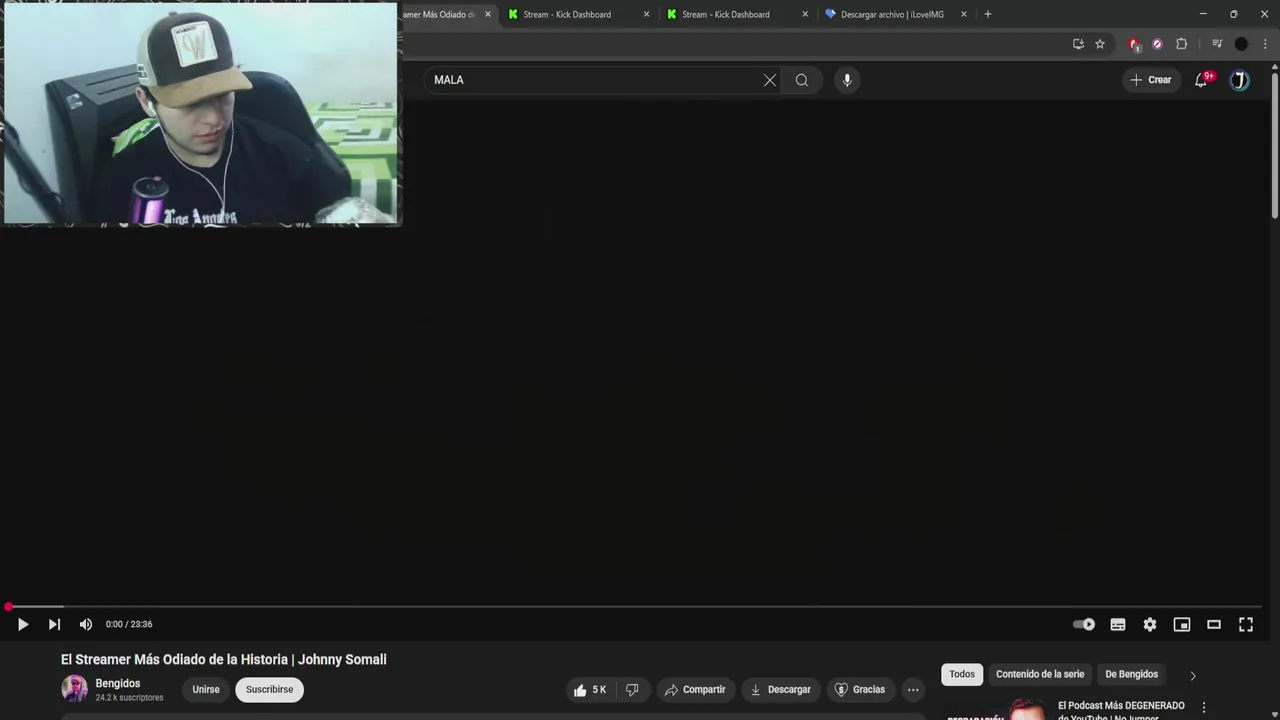This screenshot has height=720, width=1280.
Task: Open video player settings gear
Action: [x=1150, y=624]
